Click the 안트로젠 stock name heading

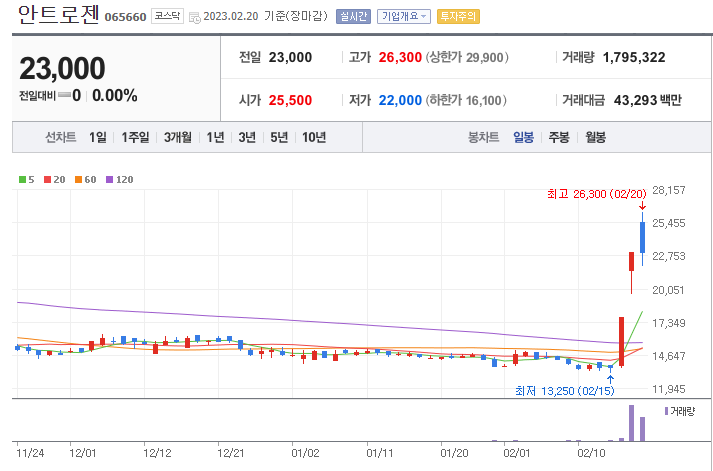[58, 15]
